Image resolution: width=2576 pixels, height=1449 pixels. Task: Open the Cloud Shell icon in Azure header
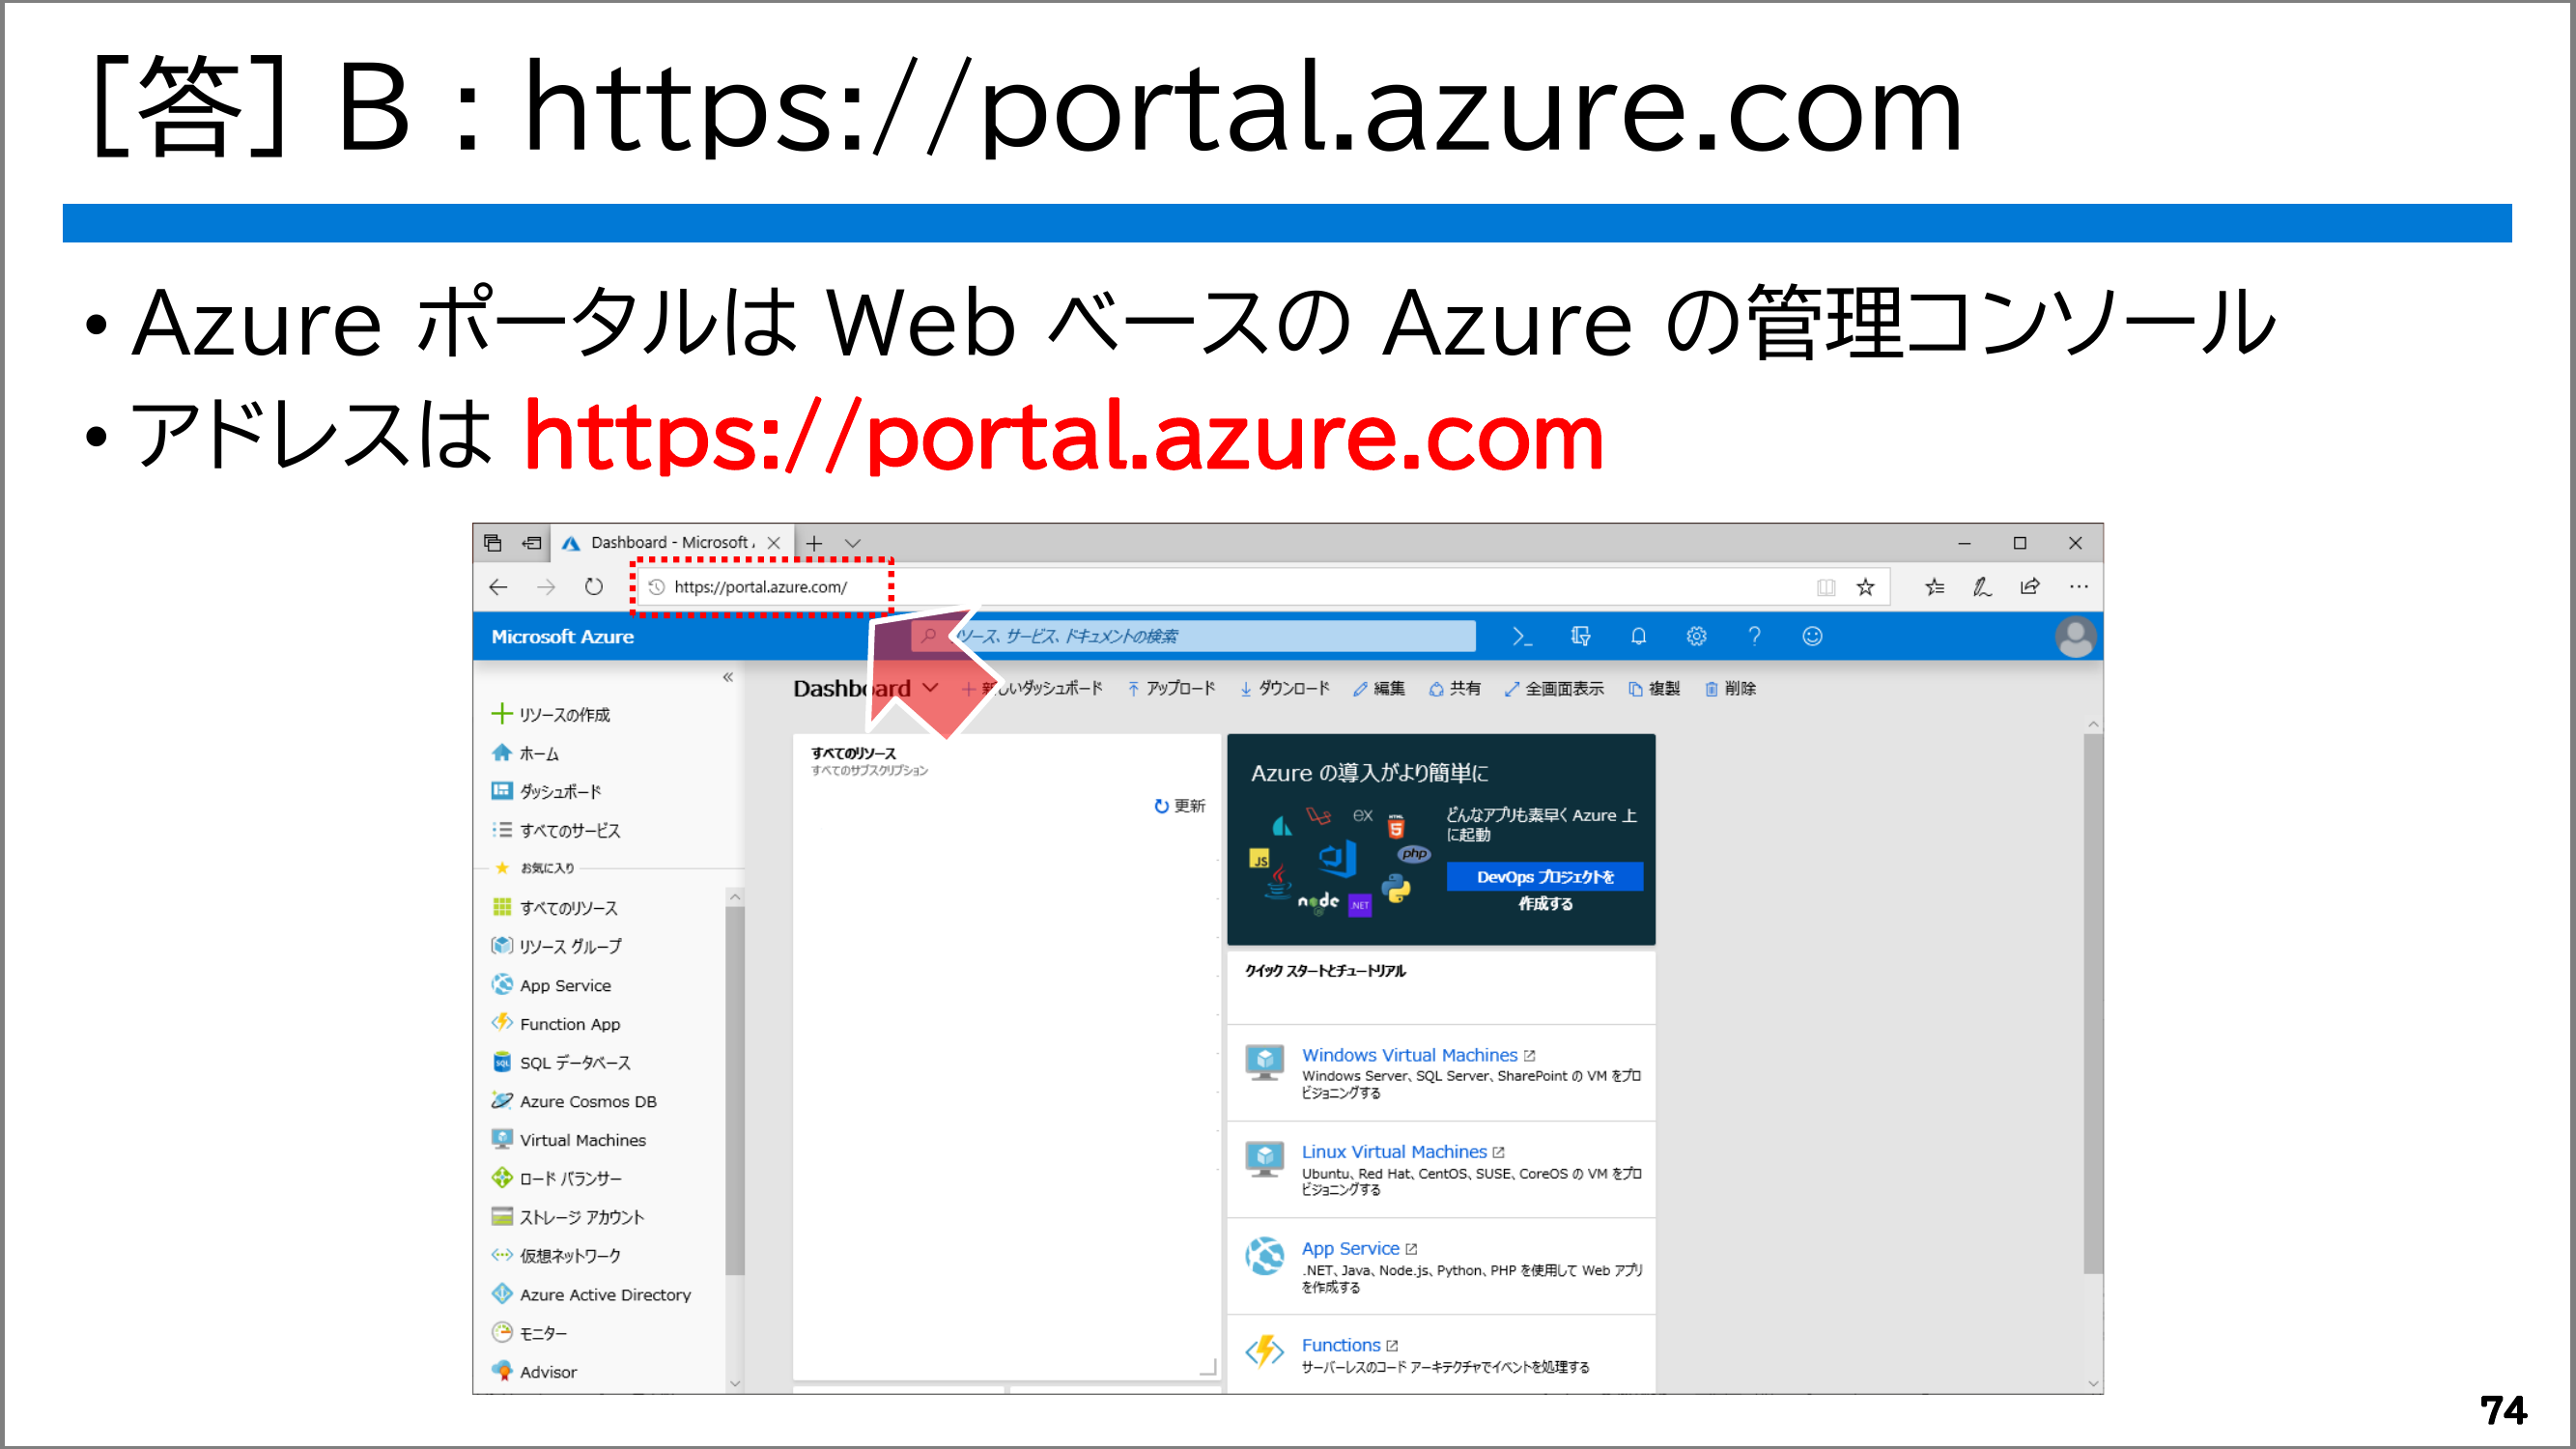1521,637
